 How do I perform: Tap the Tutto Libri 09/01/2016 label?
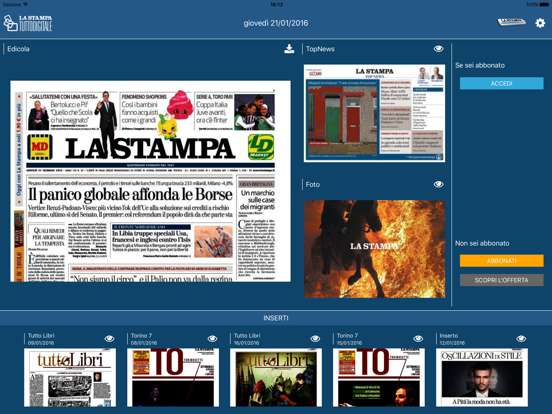coord(41,339)
